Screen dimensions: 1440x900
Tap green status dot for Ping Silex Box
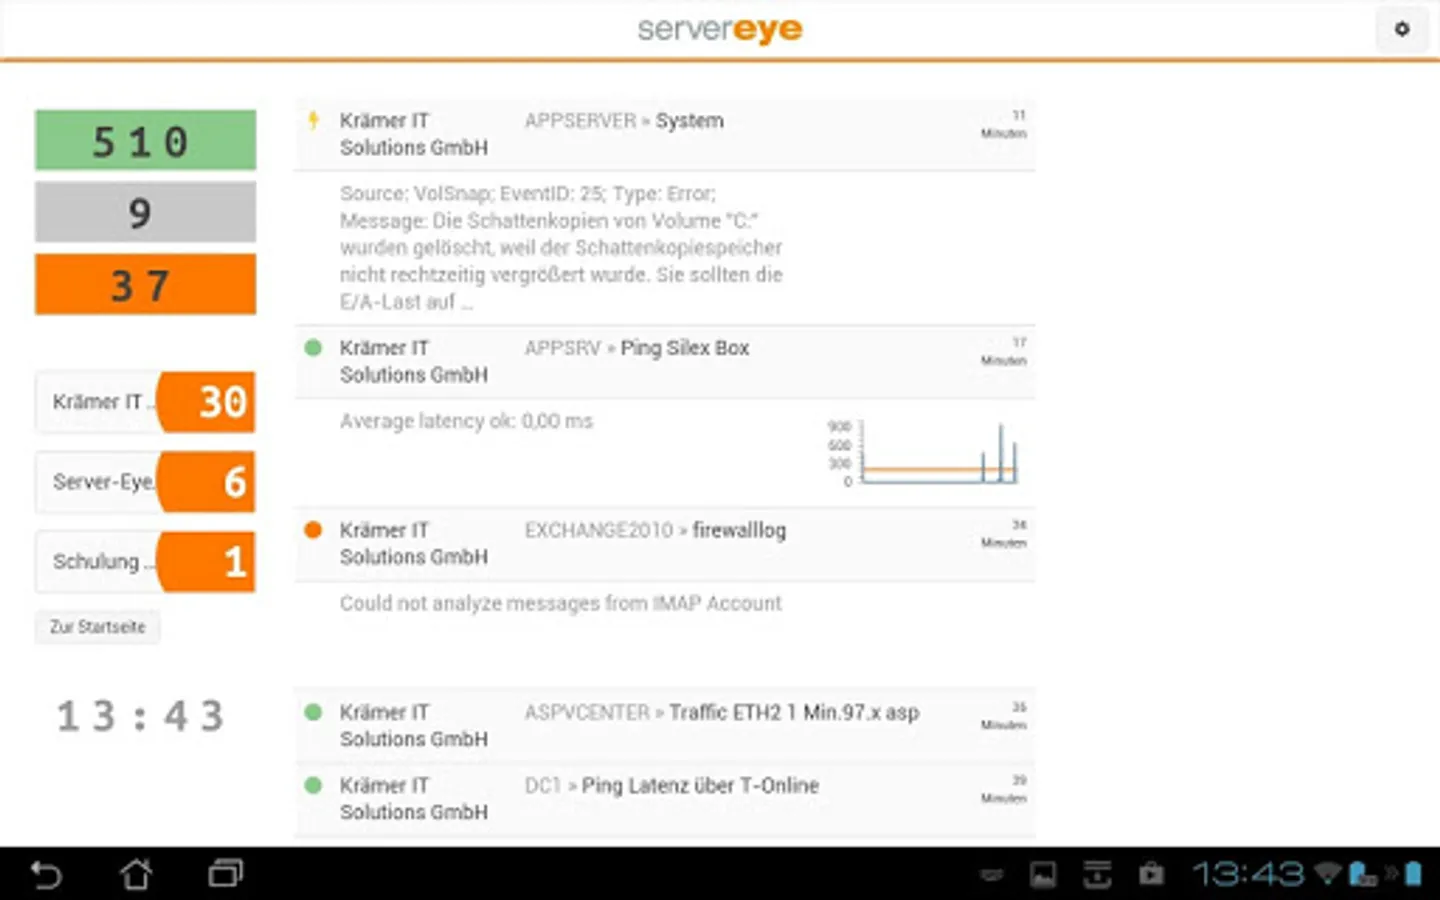point(313,348)
